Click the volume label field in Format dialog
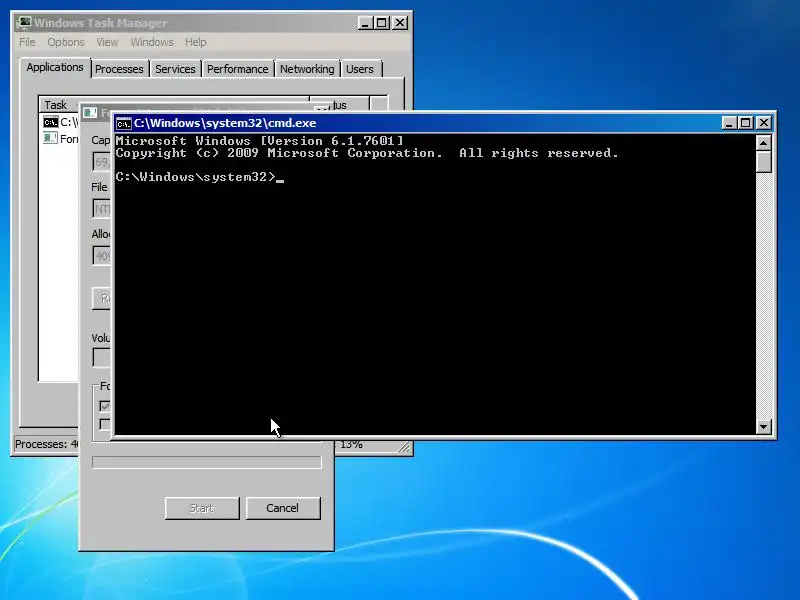This screenshot has height=600, width=800. (103, 358)
